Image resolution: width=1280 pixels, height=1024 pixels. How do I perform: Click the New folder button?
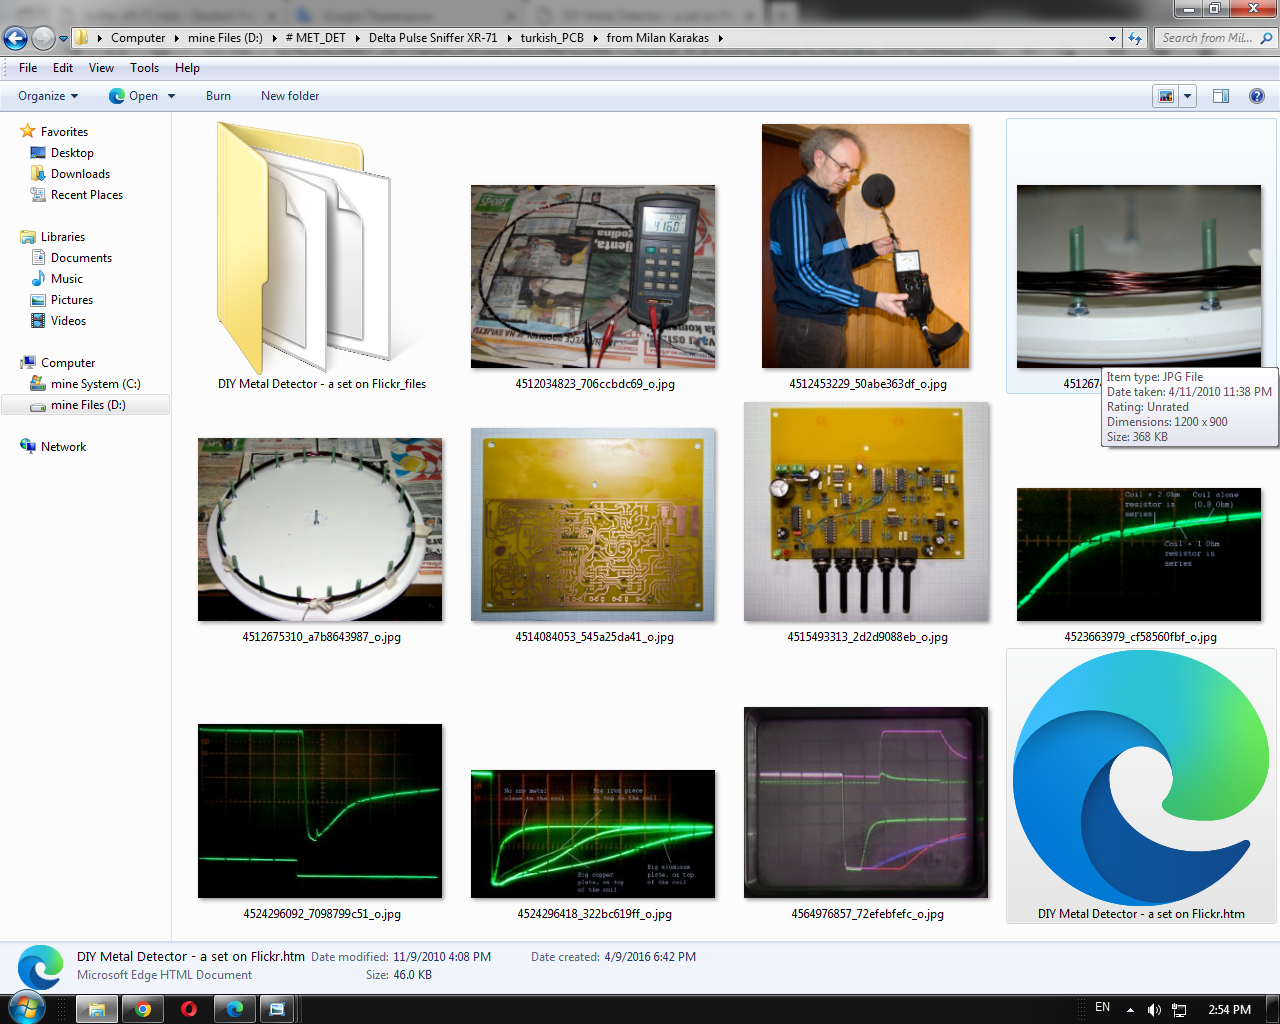(x=290, y=96)
